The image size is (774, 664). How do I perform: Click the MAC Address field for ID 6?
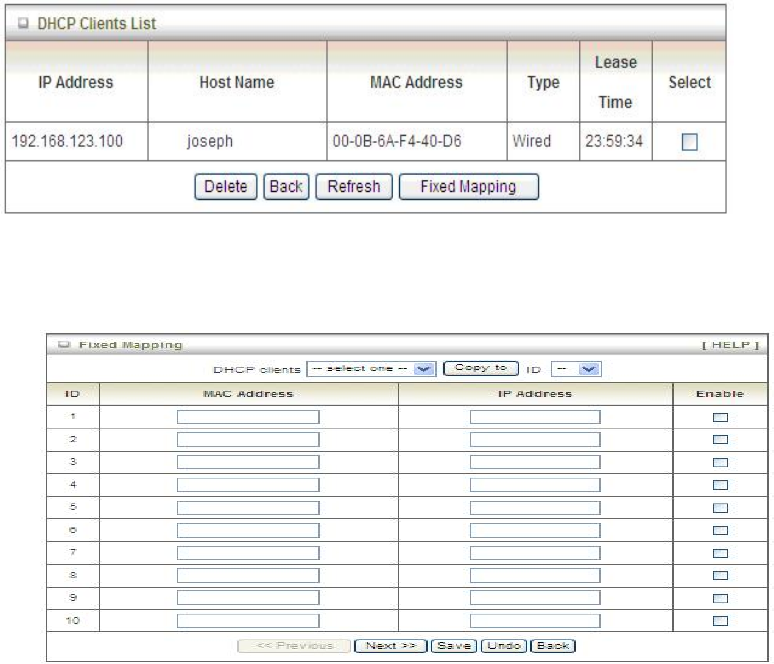tap(248, 530)
